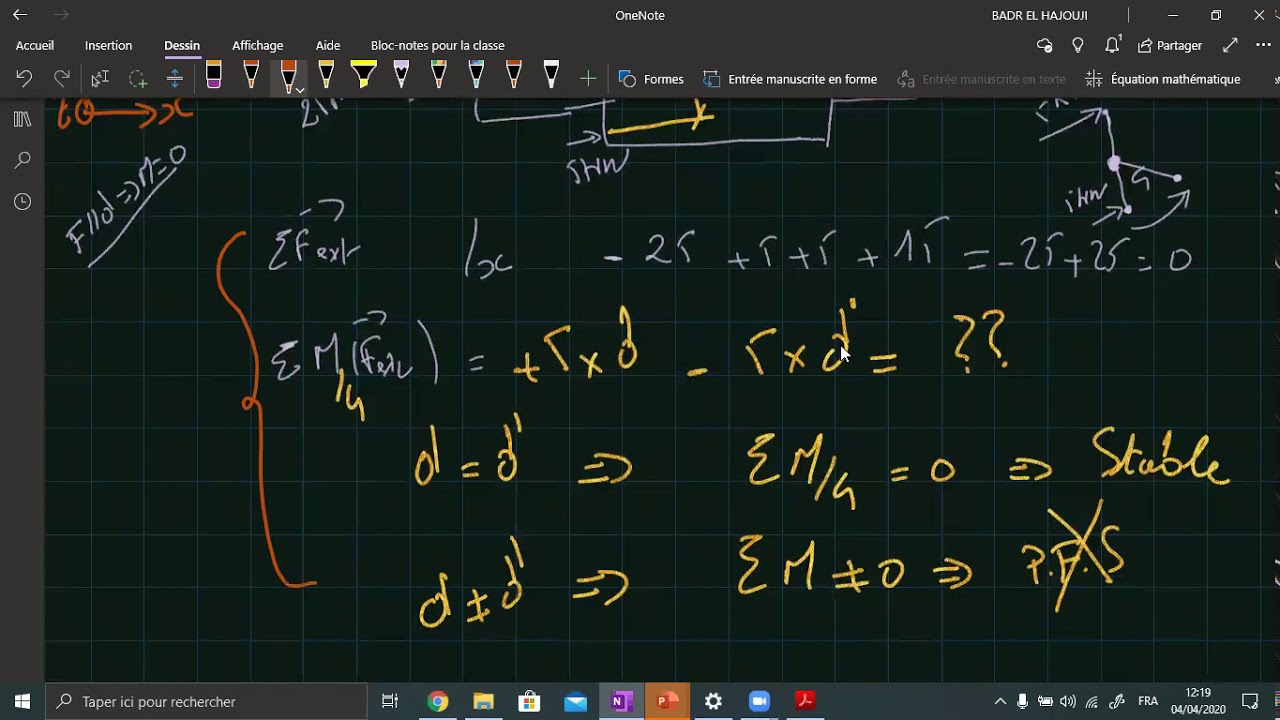Open search in left sidebar

tap(22, 160)
